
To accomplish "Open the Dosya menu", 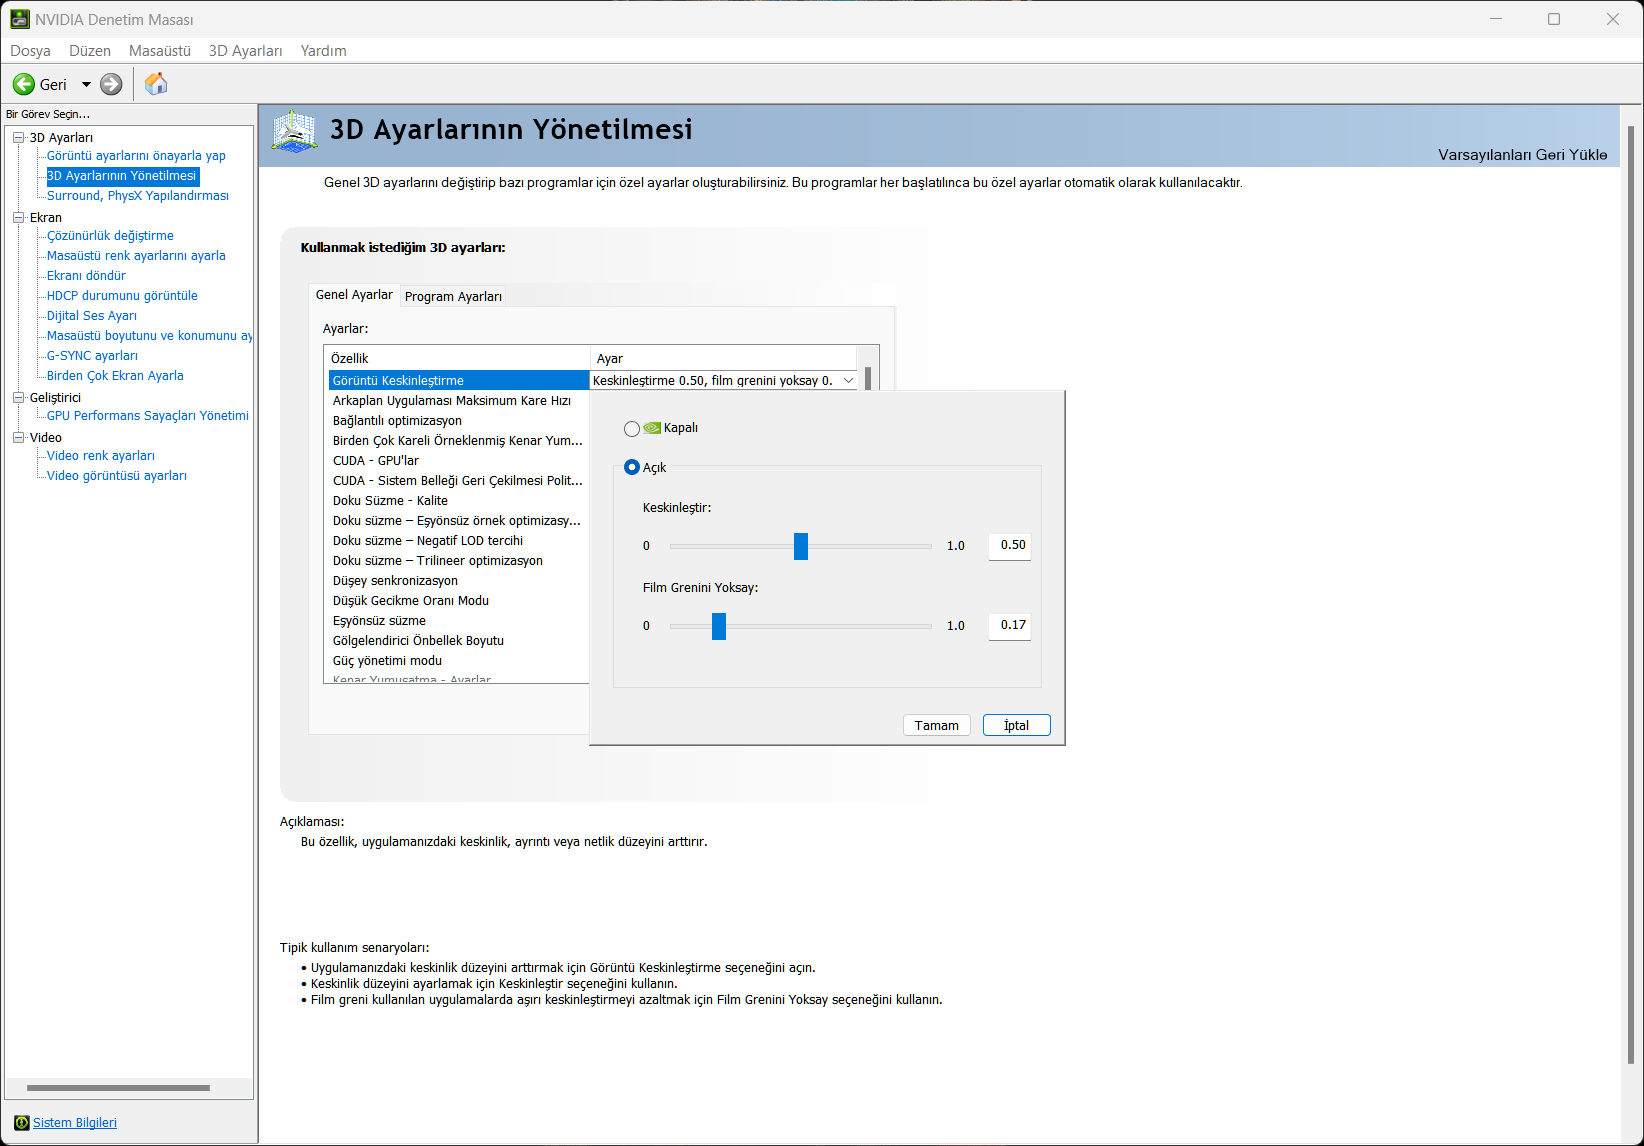I will (30, 51).
